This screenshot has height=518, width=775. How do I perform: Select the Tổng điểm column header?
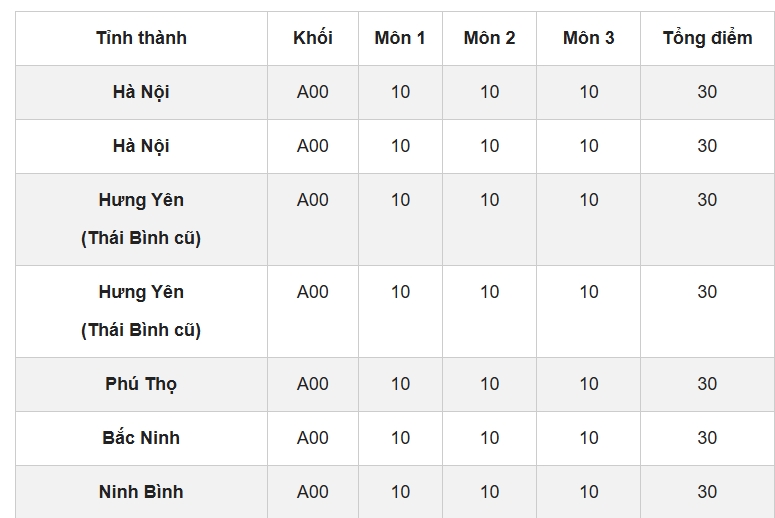tap(707, 38)
